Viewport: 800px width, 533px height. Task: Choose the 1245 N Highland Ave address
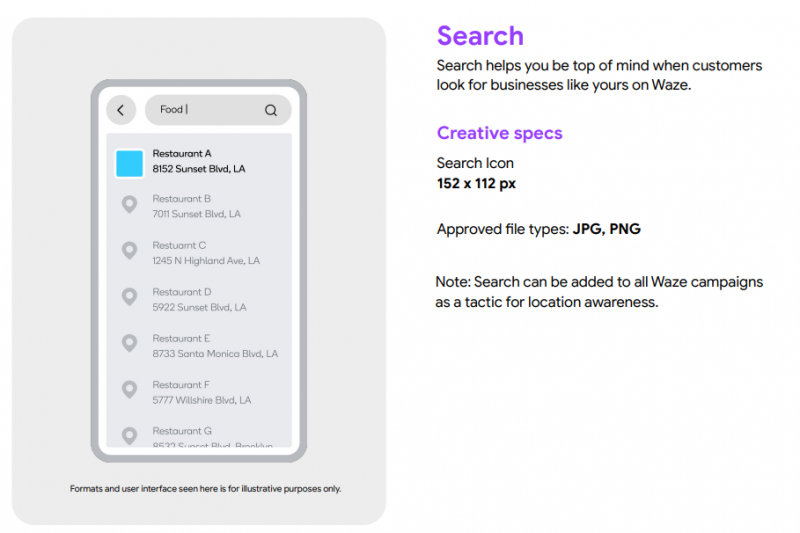coord(206,261)
